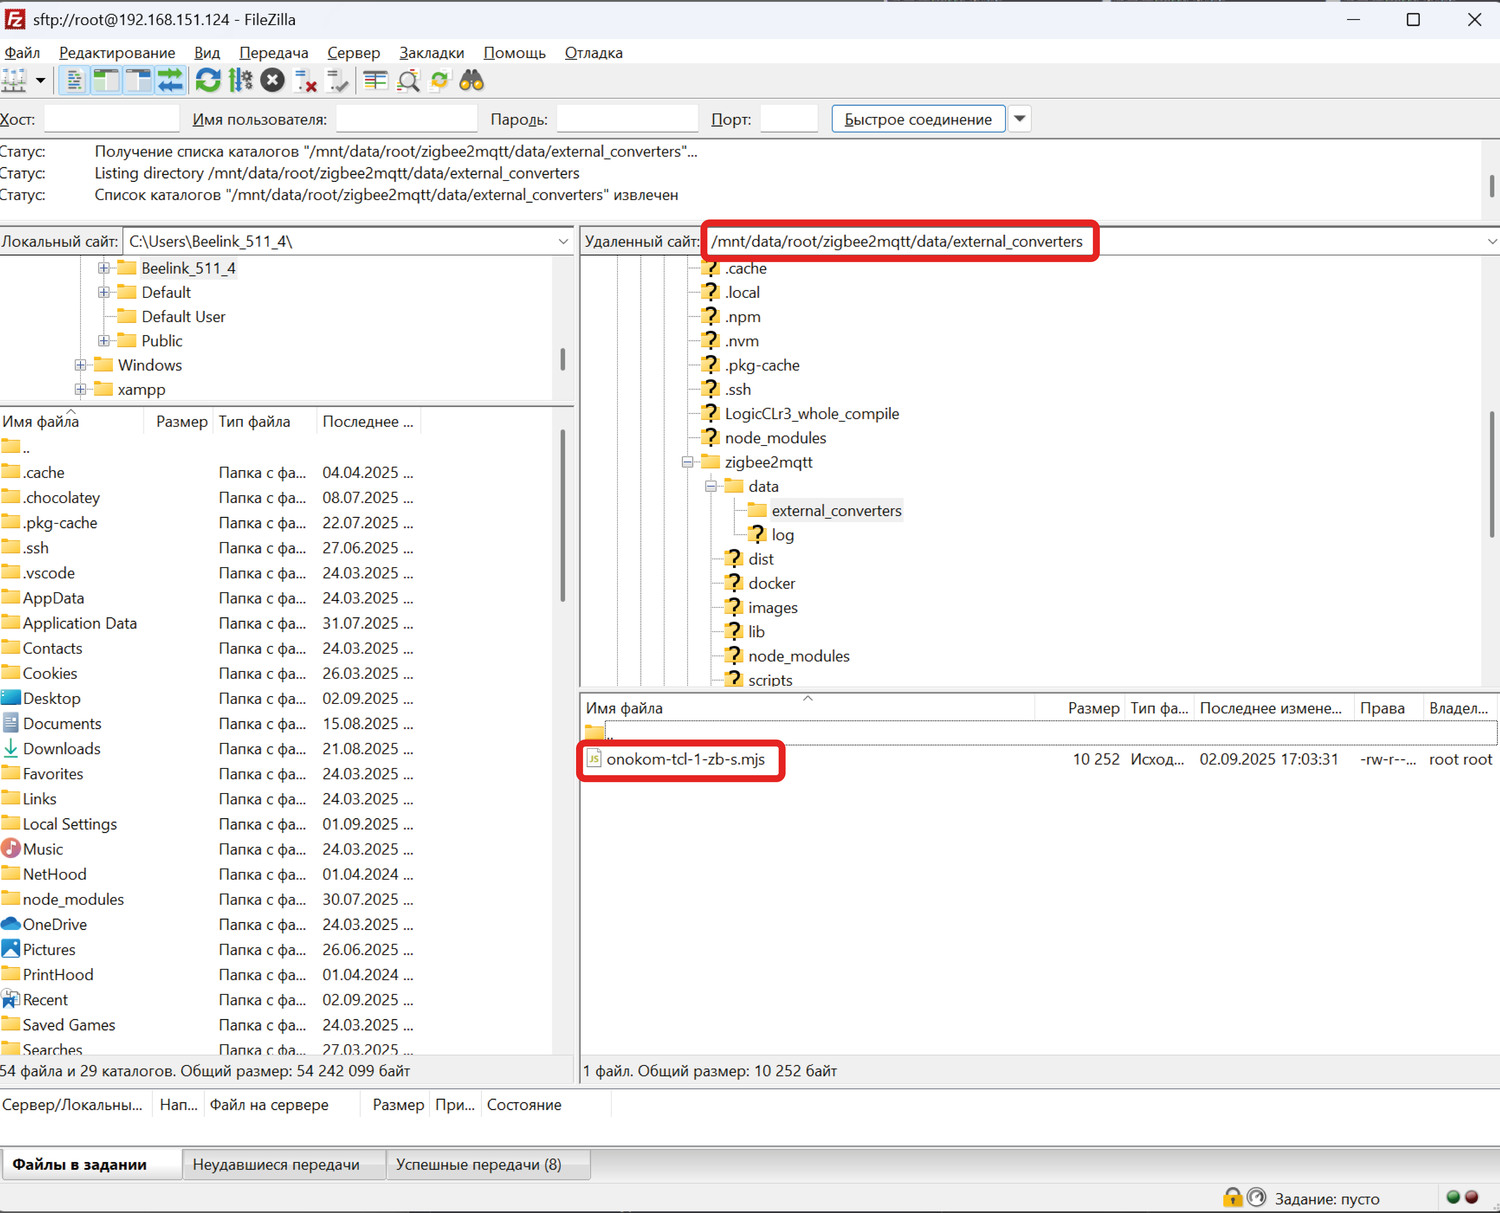1500x1213 pixels.
Task: Click the binoculars file search icon
Action: (471, 81)
